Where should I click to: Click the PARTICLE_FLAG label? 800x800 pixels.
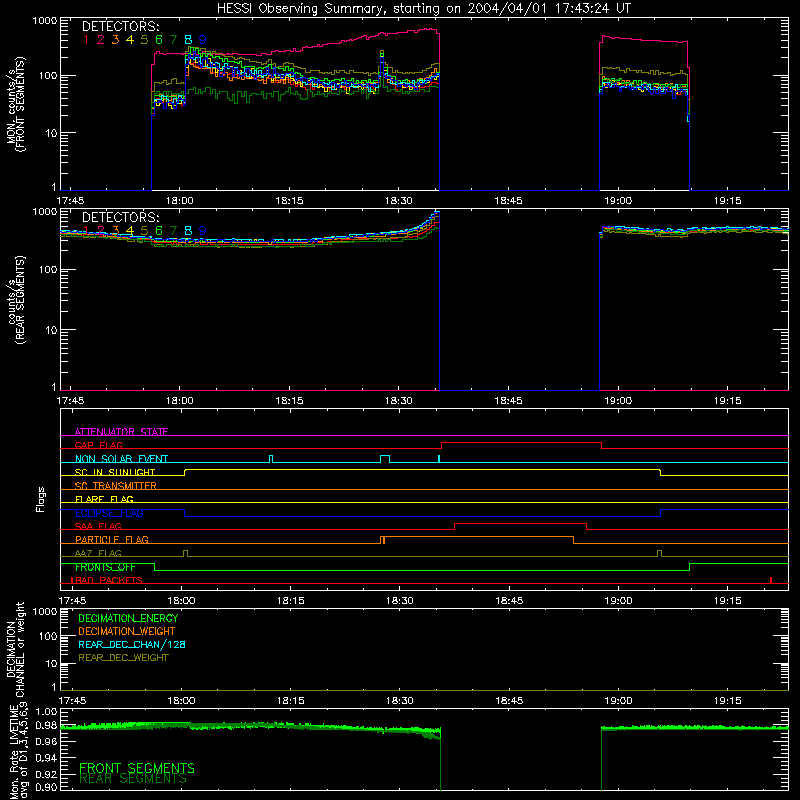point(112,539)
